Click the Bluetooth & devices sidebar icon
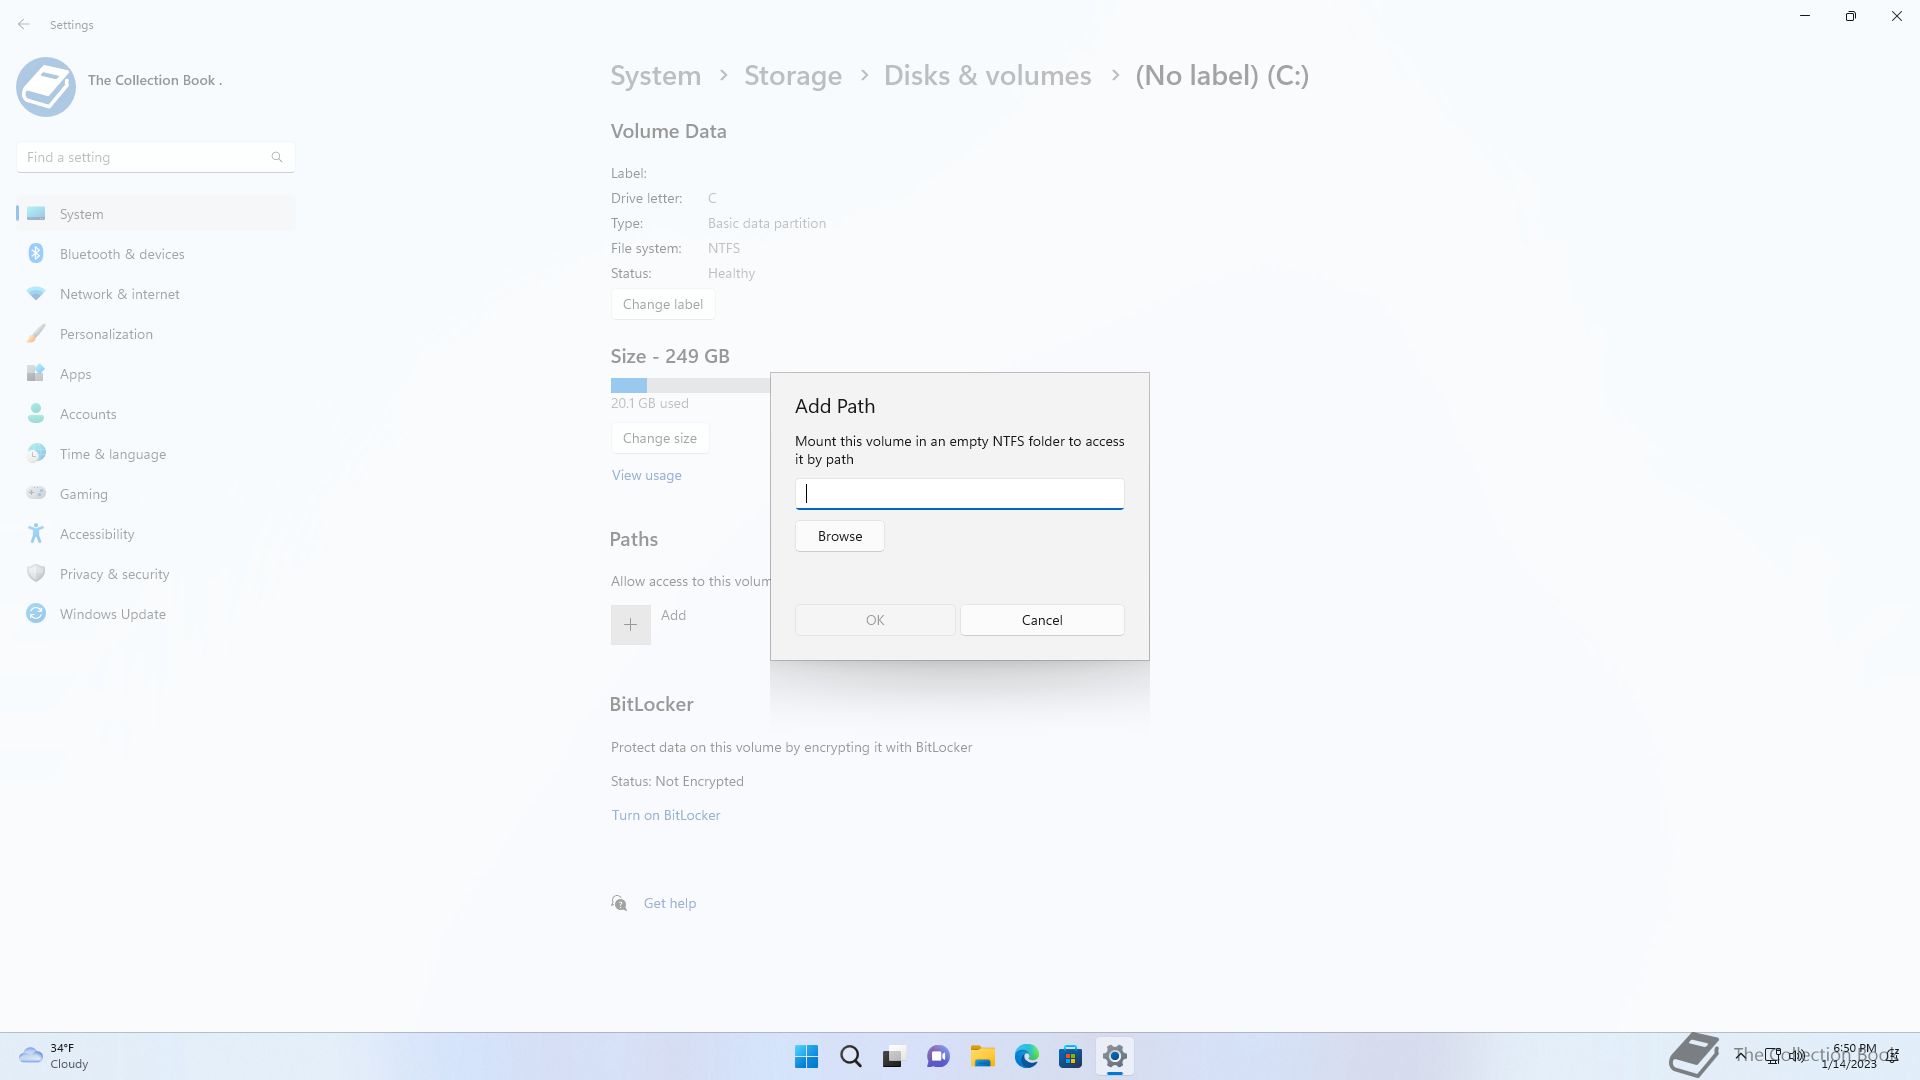This screenshot has width=1920, height=1080. tap(36, 254)
